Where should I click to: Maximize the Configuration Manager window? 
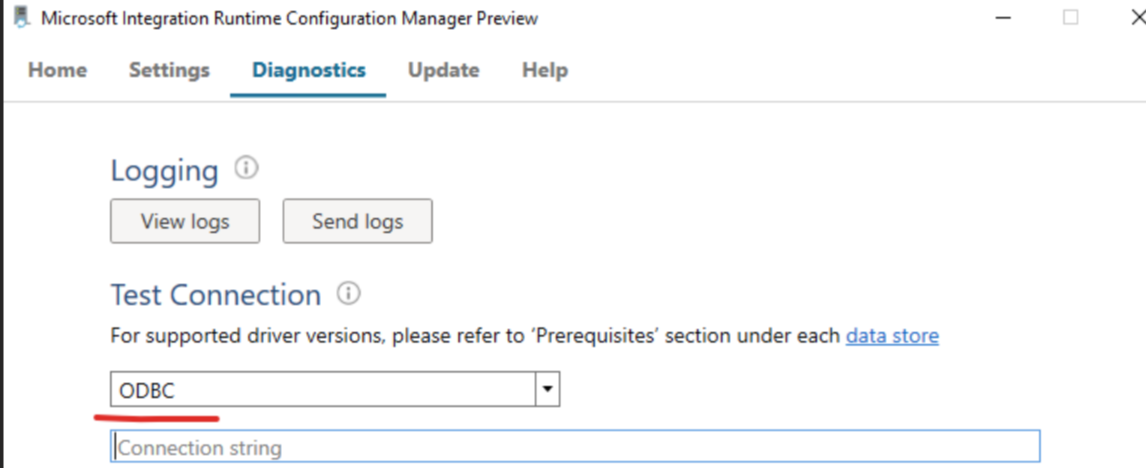coord(1070,18)
